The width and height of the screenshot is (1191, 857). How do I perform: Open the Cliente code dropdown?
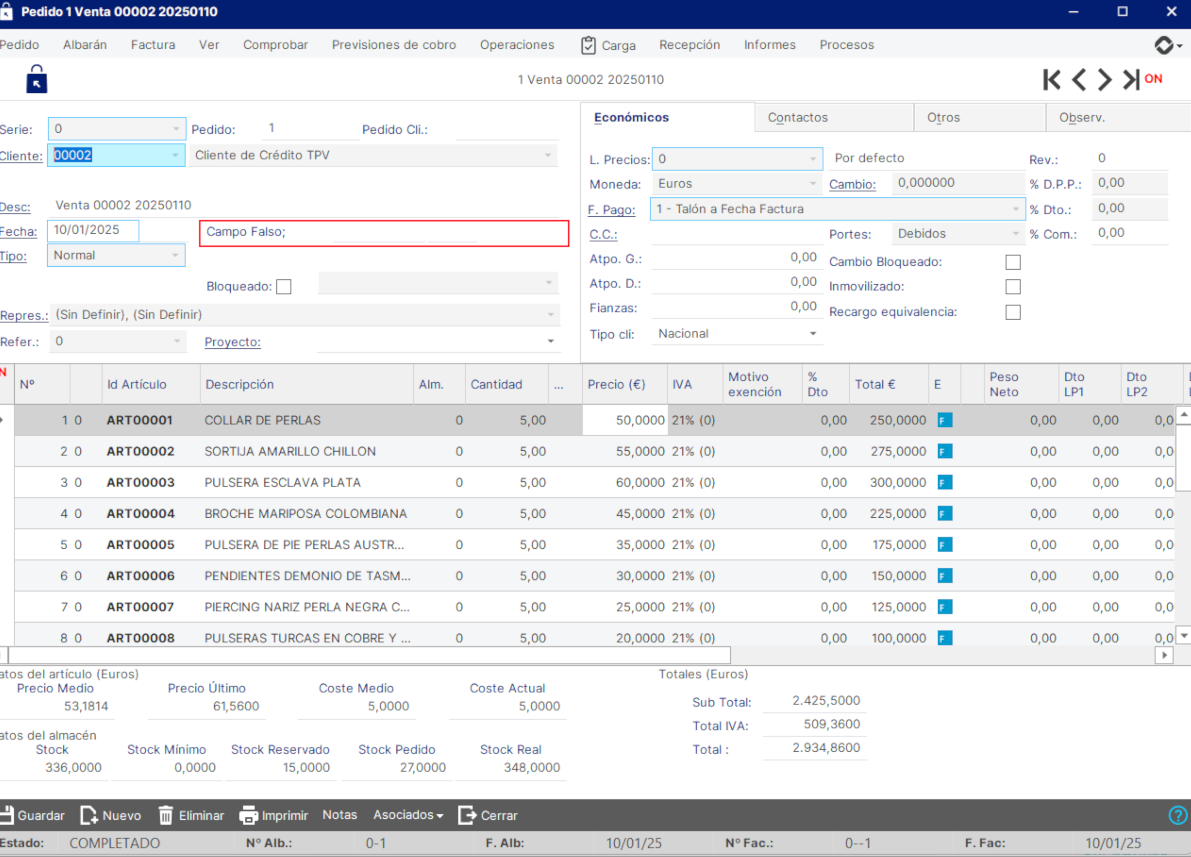(x=175, y=155)
